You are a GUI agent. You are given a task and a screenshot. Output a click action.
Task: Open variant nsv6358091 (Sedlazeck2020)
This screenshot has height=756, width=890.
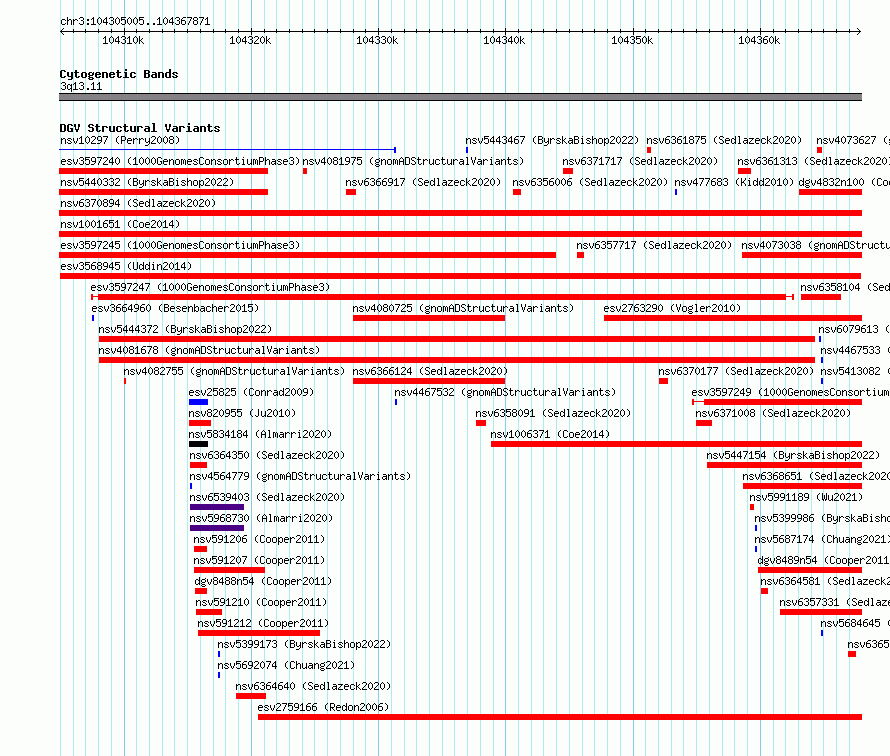pos(553,413)
